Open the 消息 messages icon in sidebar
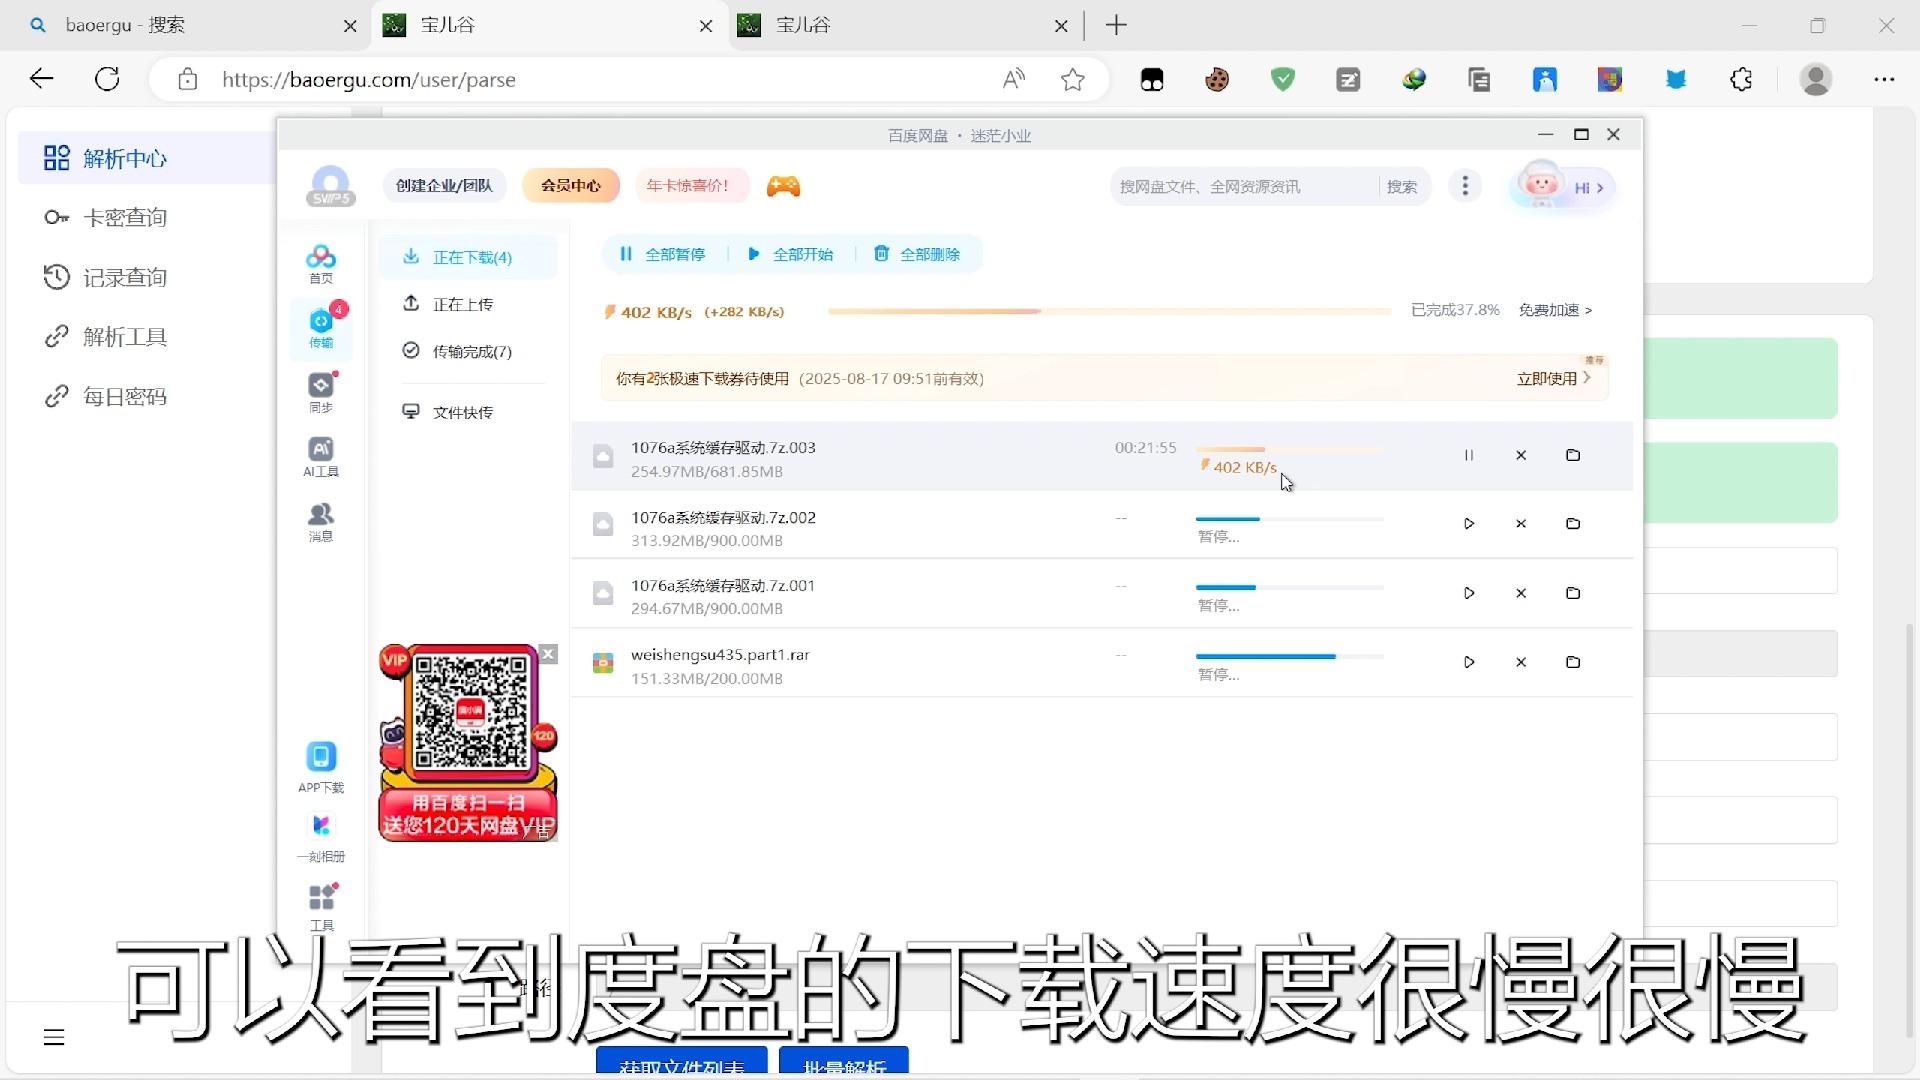The image size is (1920, 1080). pyautogui.click(x=321, y=522)
